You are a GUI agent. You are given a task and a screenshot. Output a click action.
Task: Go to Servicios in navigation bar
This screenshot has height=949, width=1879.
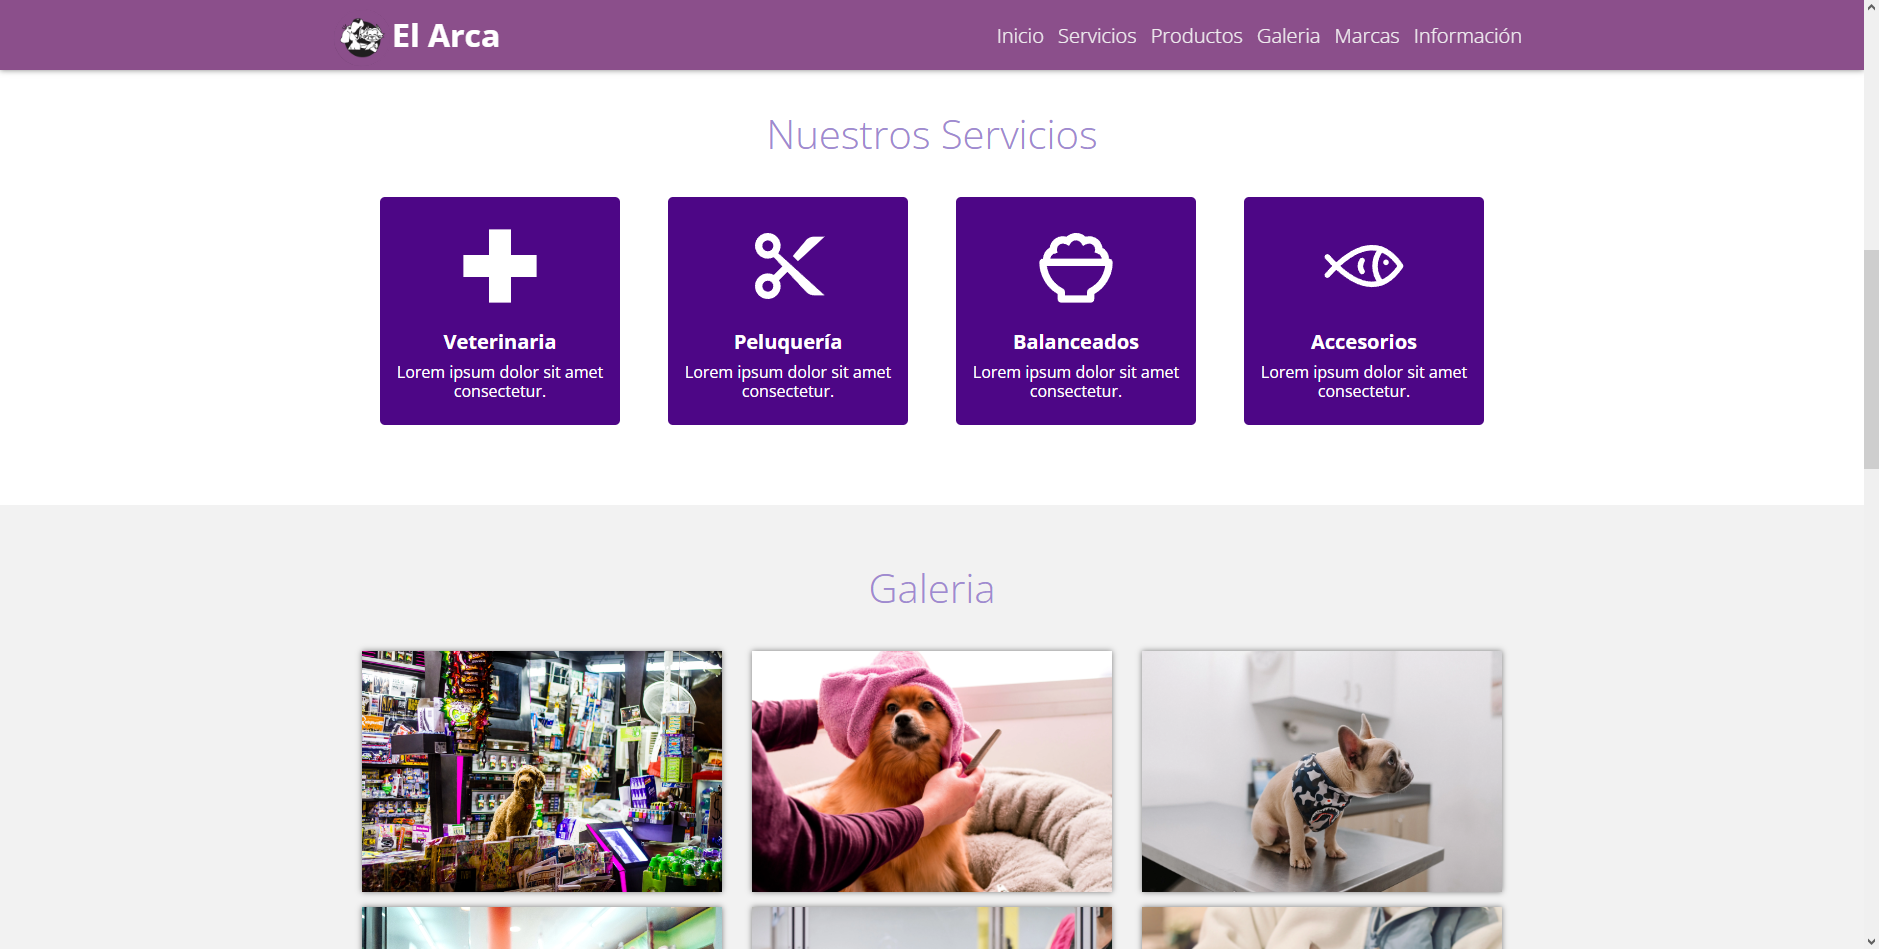click(1097, 36)
